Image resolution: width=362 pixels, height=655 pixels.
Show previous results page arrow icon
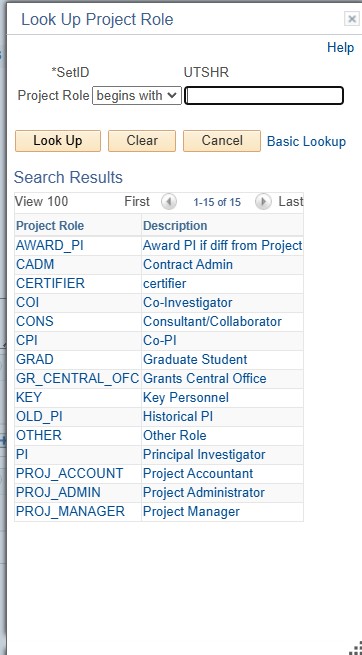click(169, 202)
